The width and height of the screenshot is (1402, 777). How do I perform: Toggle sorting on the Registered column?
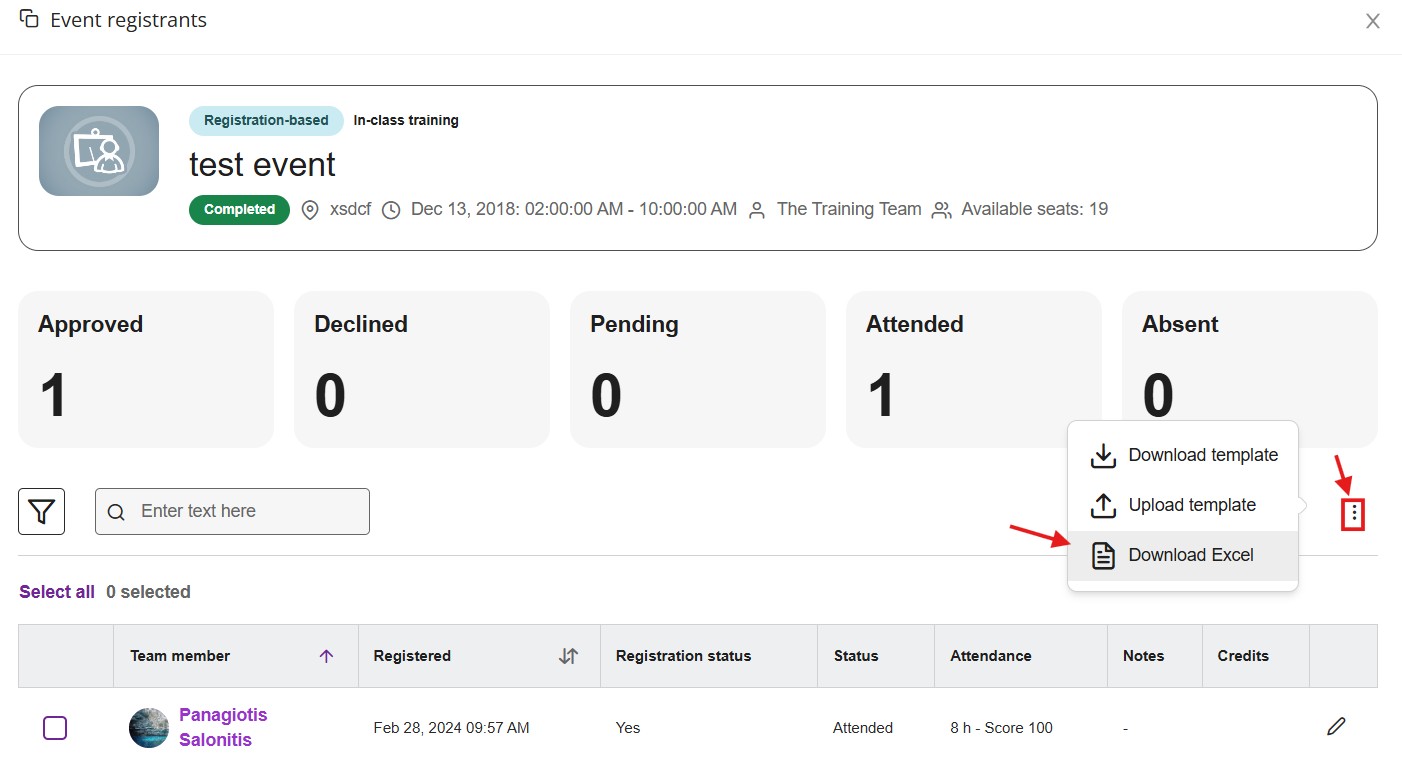pos(568,656)
